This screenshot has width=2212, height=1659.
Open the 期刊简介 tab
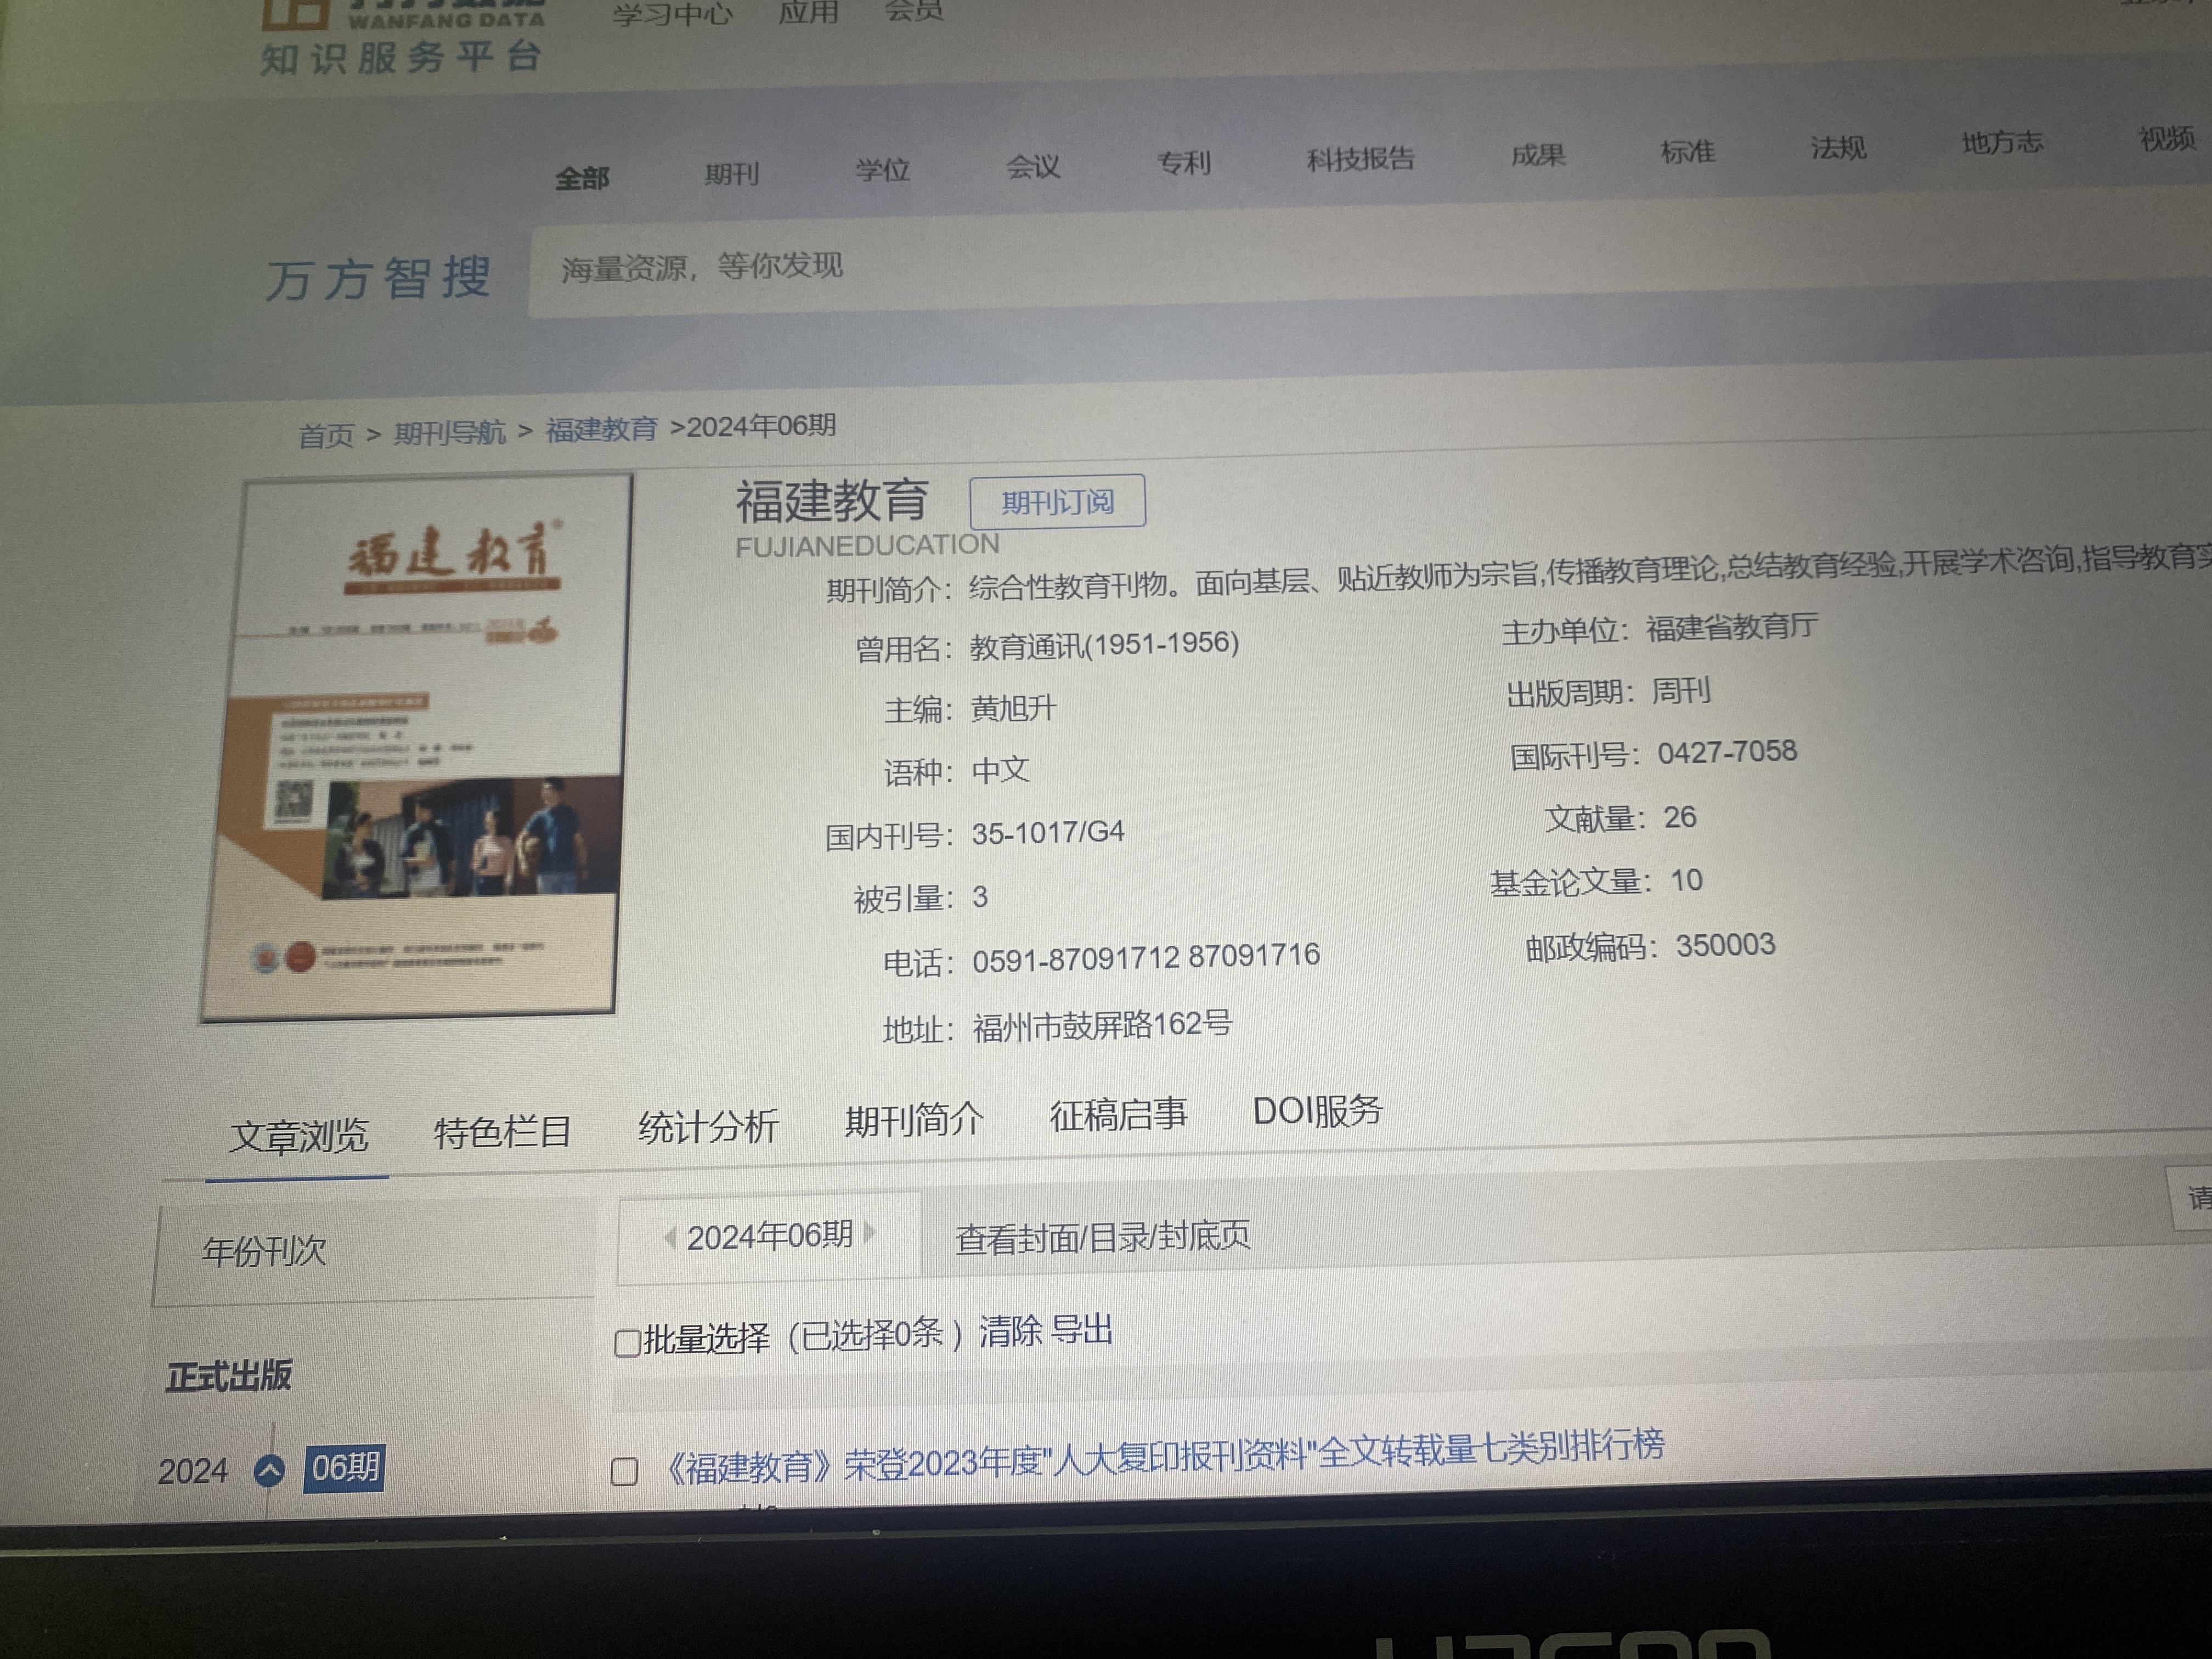click(914, 1120)
